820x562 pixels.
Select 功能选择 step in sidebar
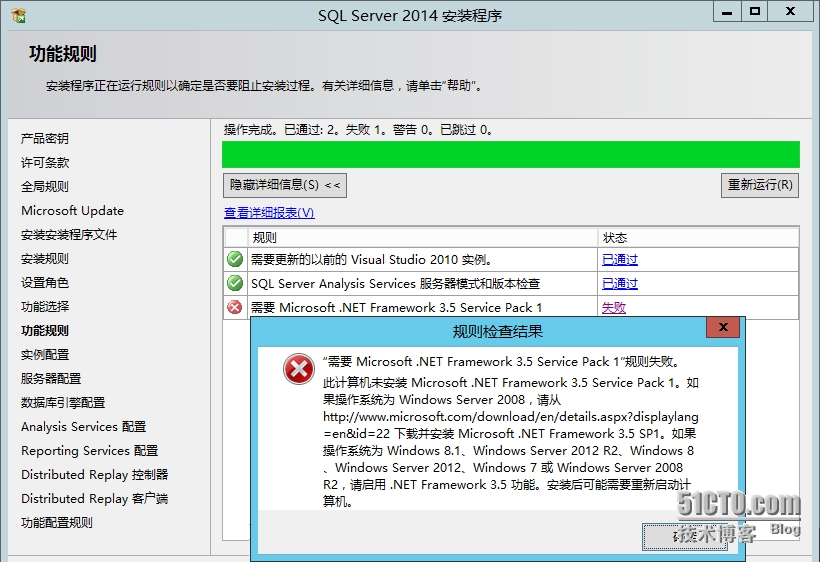tap(45, 307)
